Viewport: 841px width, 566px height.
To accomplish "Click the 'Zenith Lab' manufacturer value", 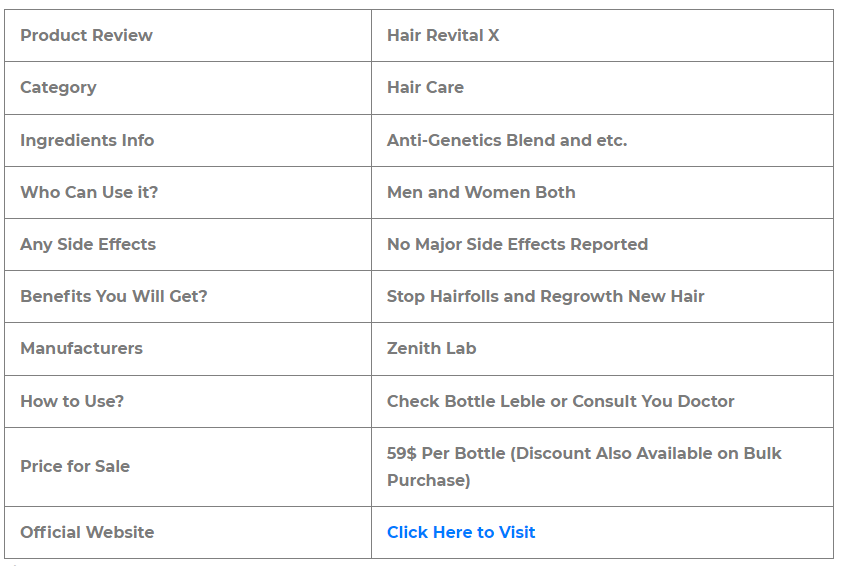I will pos(431,348).
